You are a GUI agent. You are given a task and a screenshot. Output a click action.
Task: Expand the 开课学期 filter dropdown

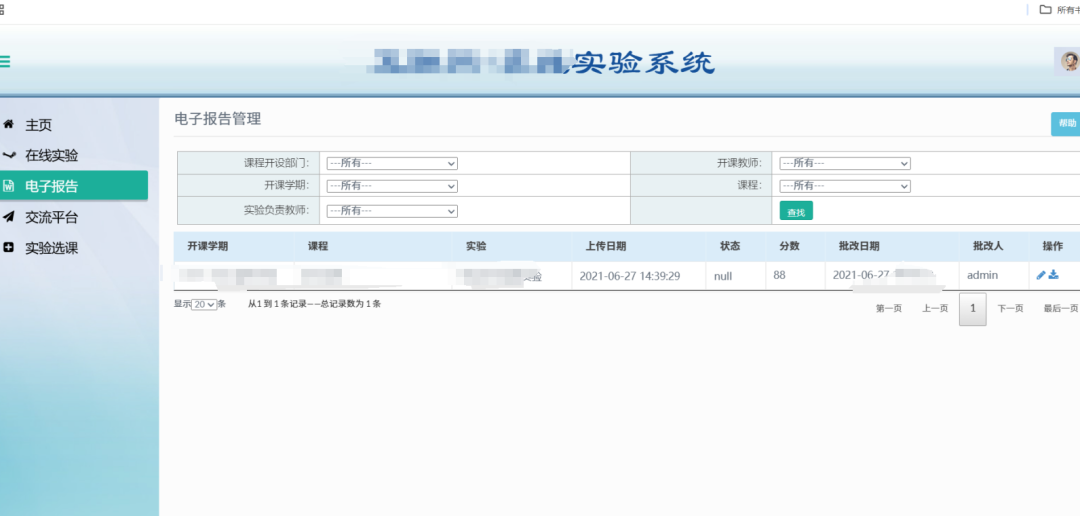pos(392,186)
